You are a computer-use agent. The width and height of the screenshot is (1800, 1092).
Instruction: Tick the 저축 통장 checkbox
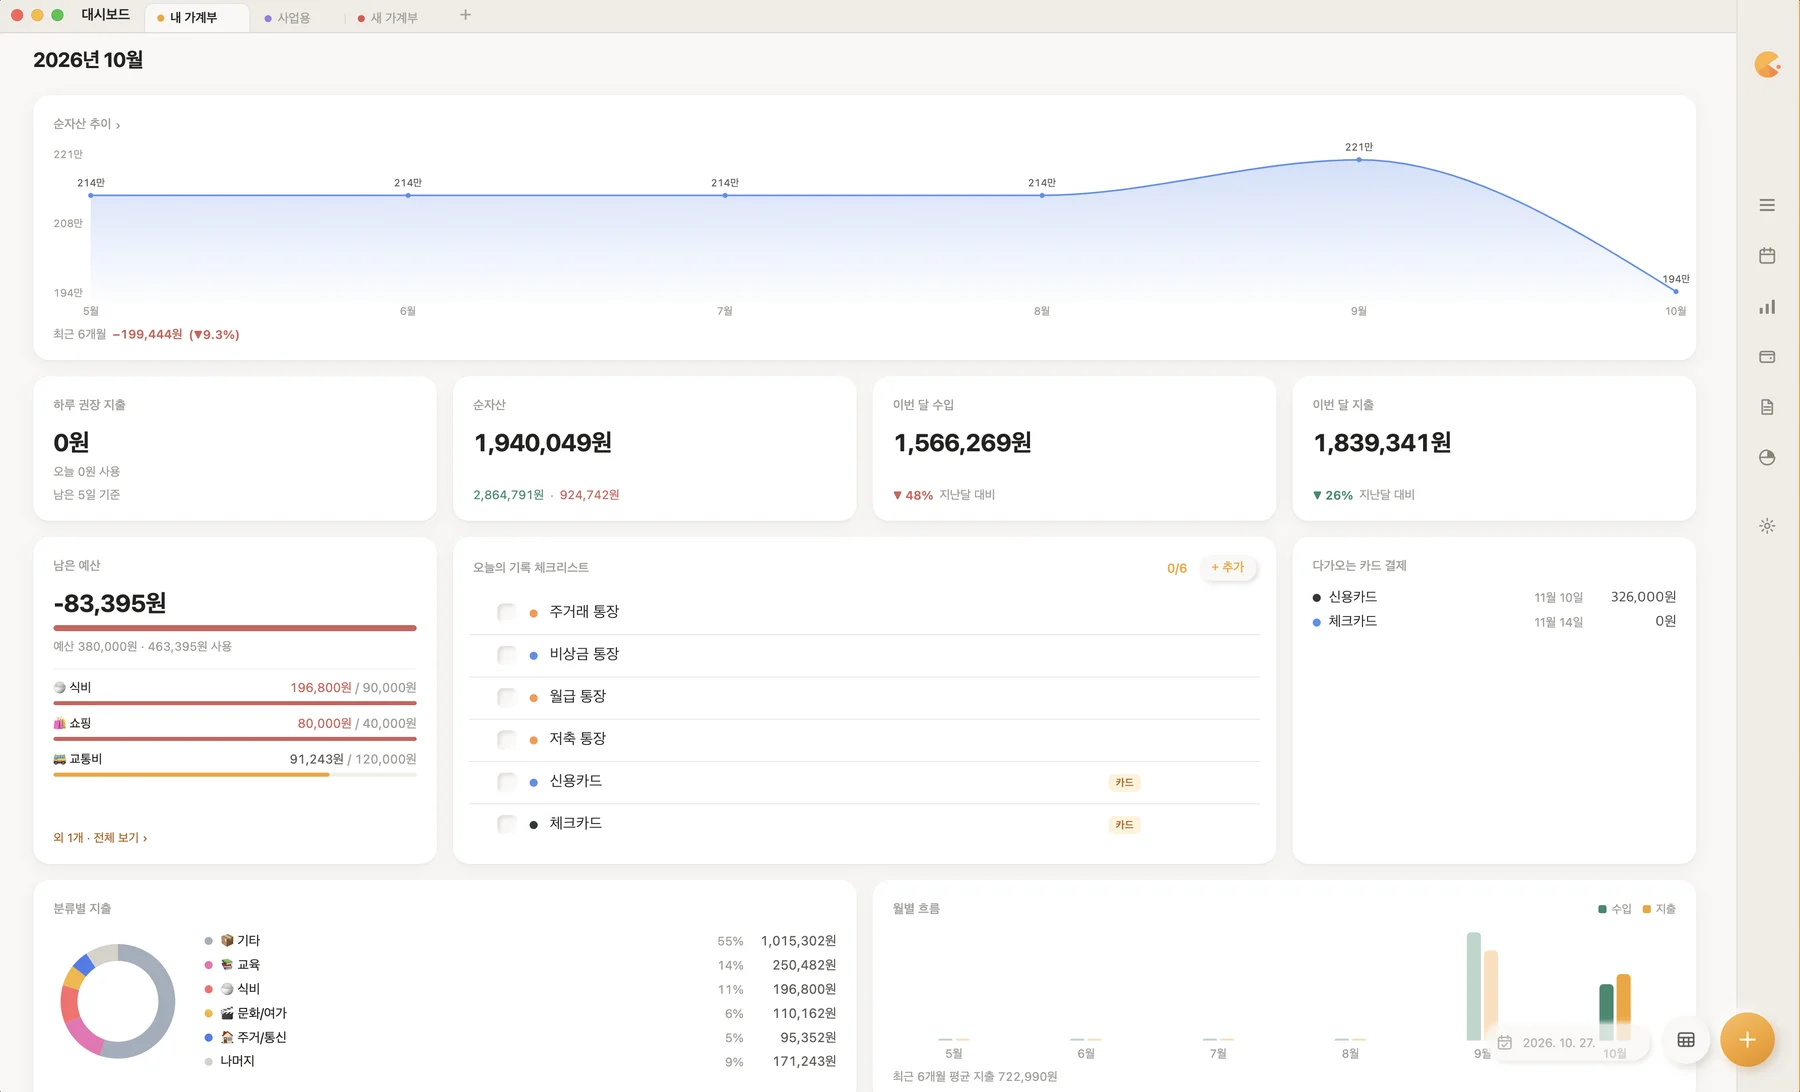(x=507, y=739)
